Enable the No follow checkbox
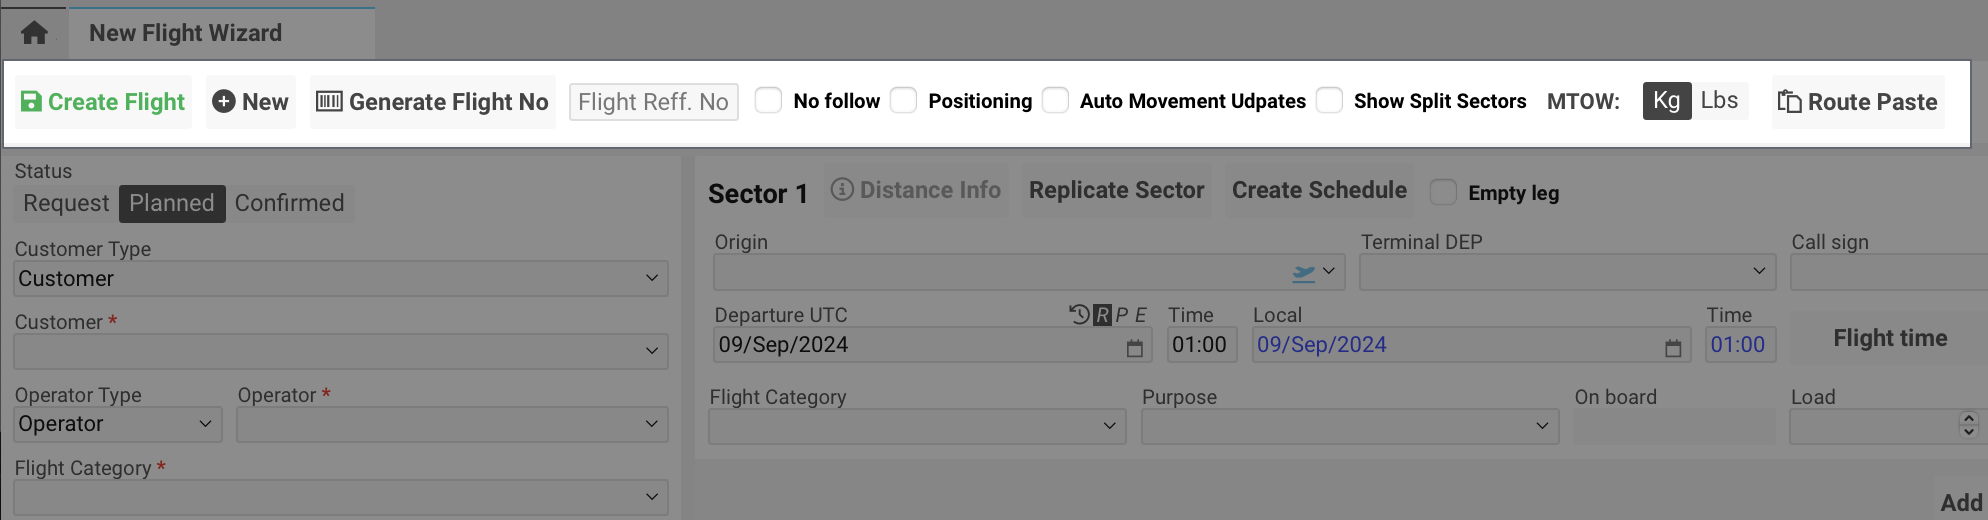The image size is (1988, 520). click(x=768, y=101)
